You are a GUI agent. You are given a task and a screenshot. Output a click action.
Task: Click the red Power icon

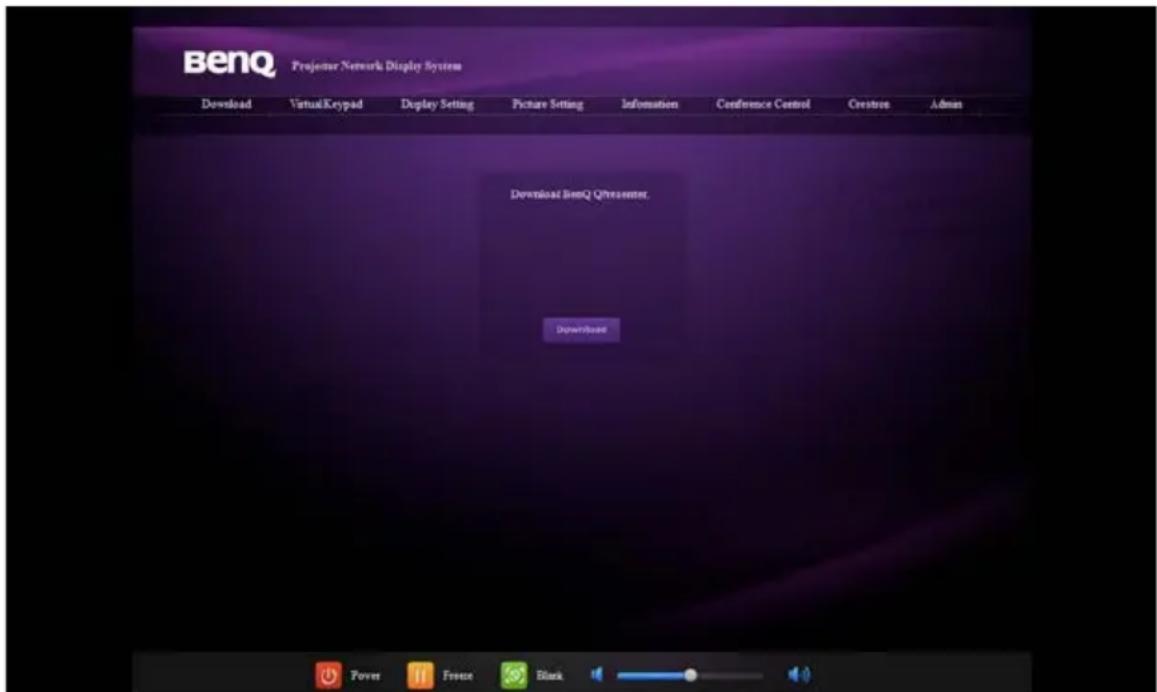[x=328, y=675]
